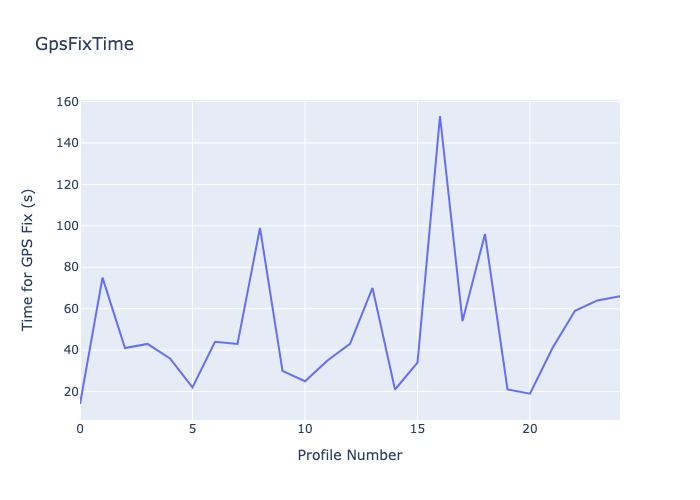Click the 20 y-axis tick label
This screenshot has height=500, width=700.
click(x=70, y=392)
